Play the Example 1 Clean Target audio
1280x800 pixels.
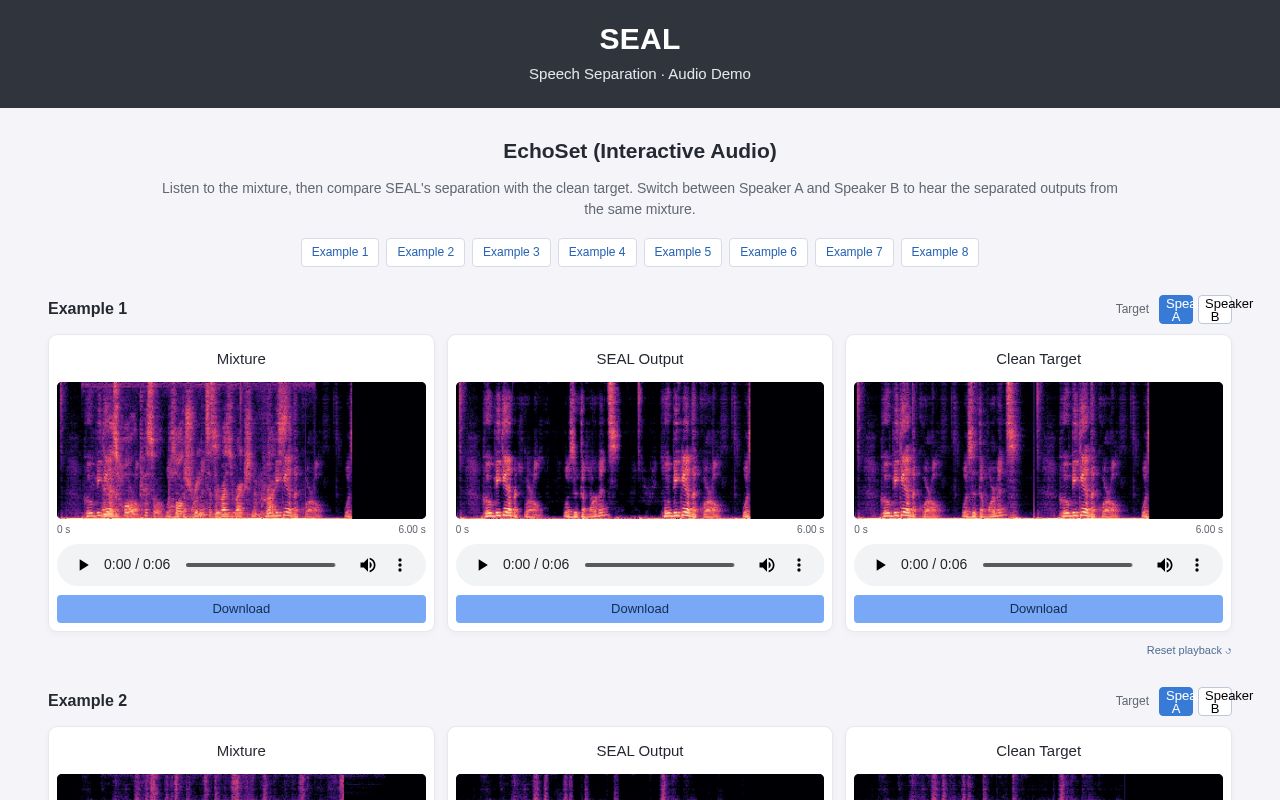point(881,565)
